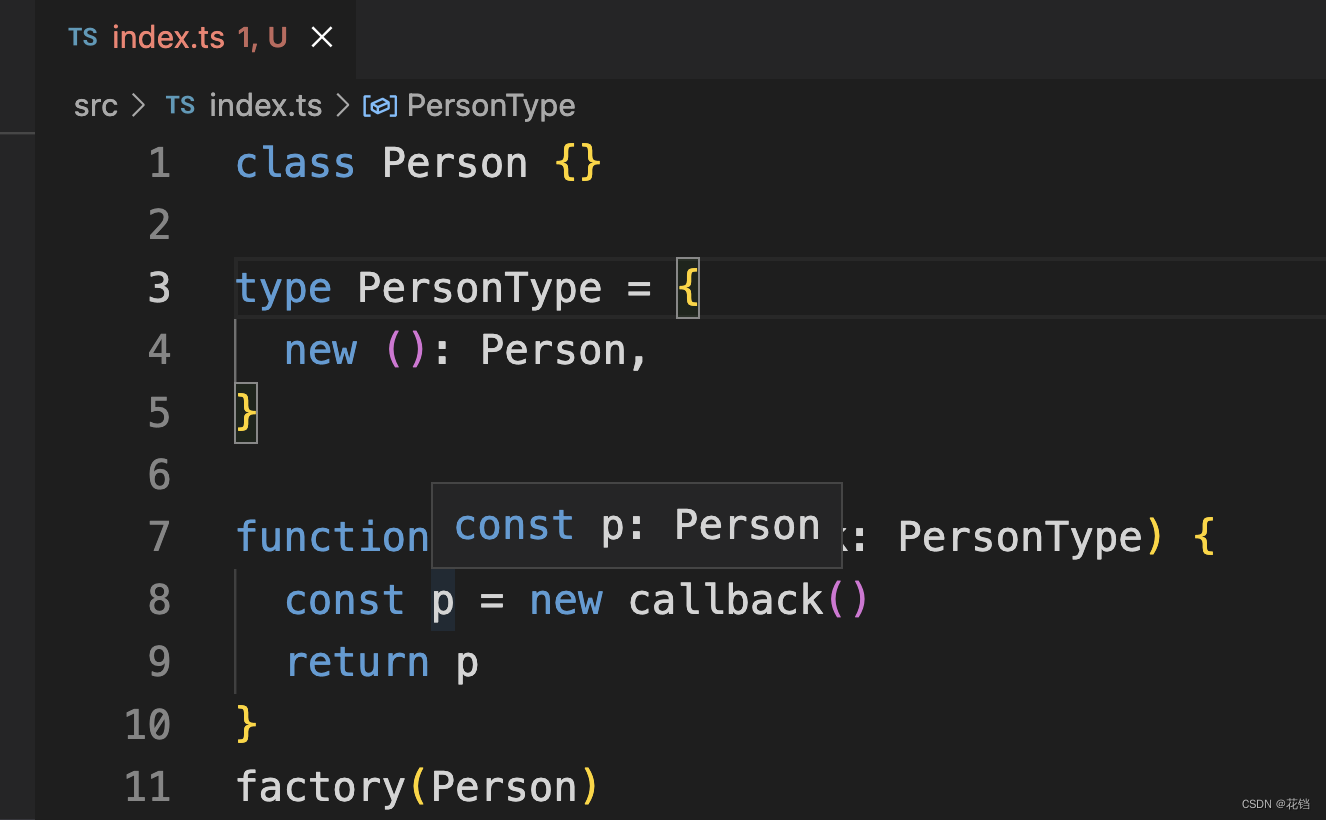Click the variable p on line 8
The image size is (1326, 820).
443,601
